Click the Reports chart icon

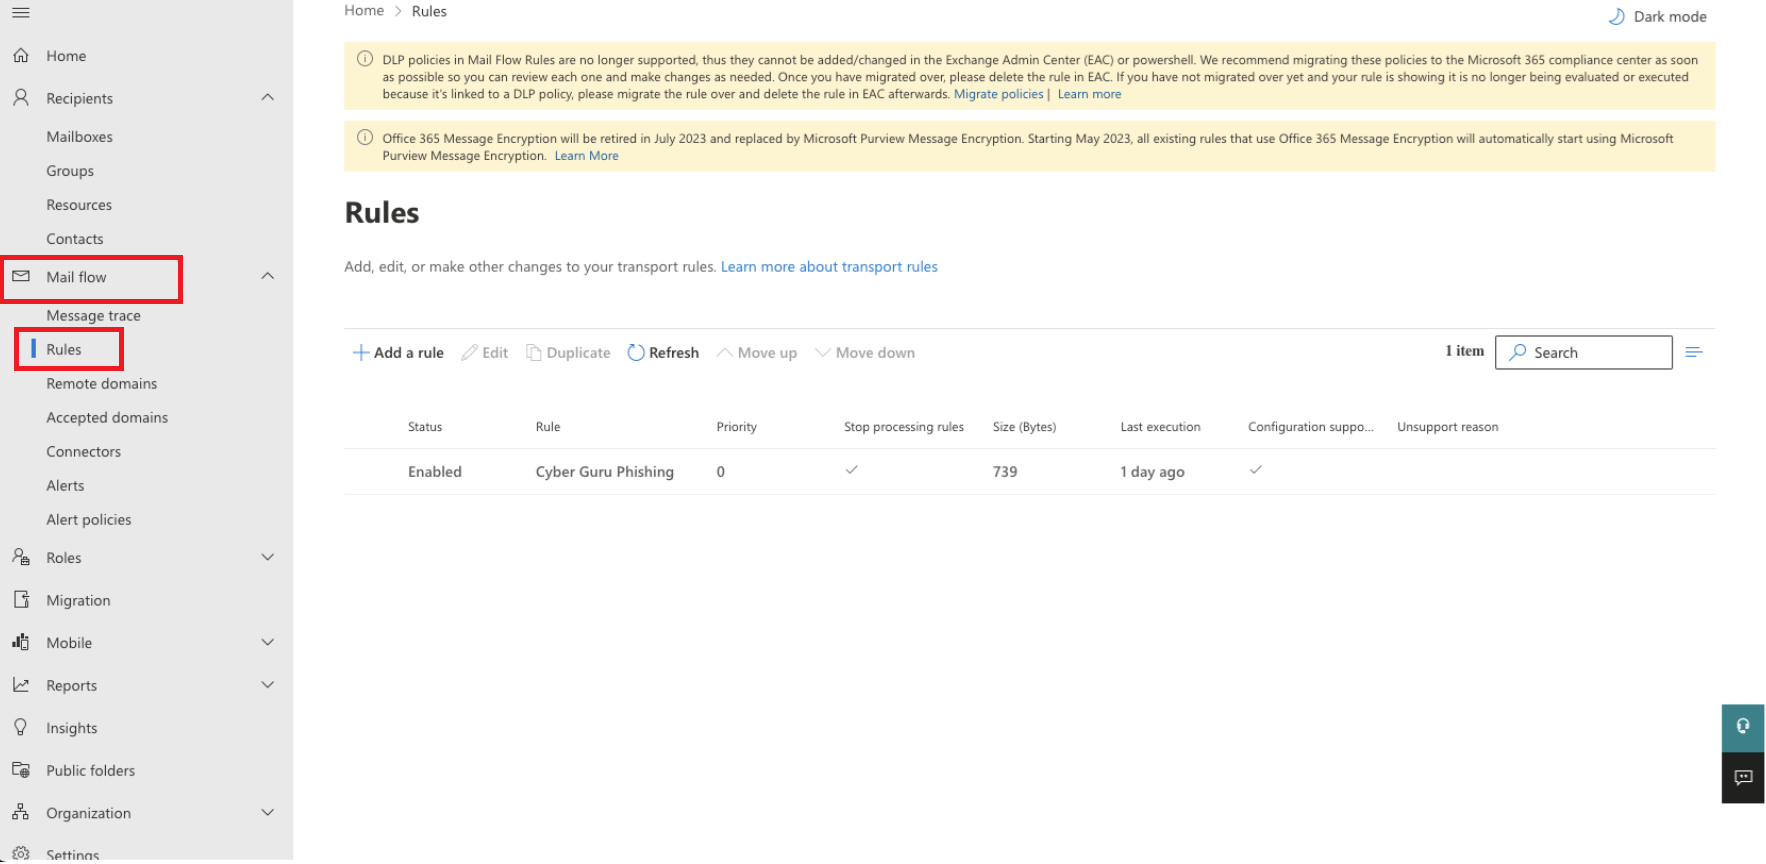tap(21, 685)
